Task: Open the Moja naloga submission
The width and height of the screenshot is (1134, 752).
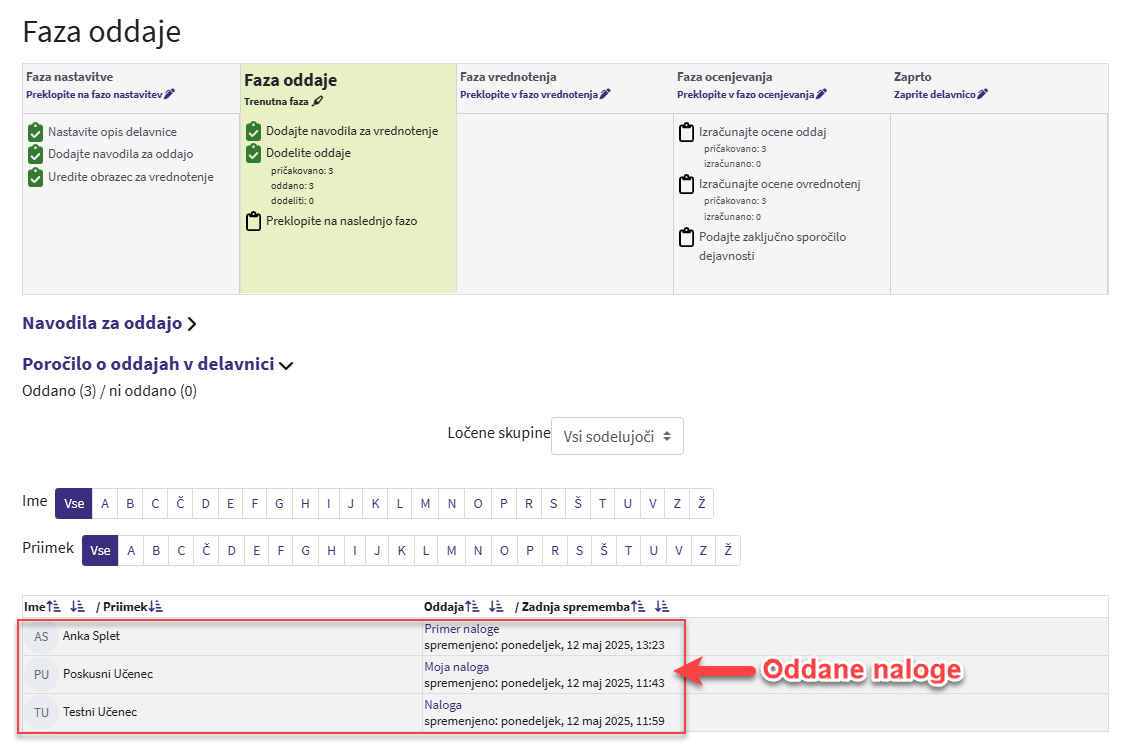Action: pos(456,667)
